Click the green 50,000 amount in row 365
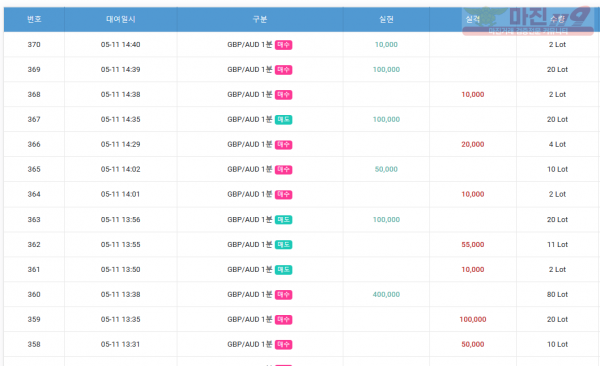Image resolution: width=600 pixels, height=366 pixels. [386, 169]
